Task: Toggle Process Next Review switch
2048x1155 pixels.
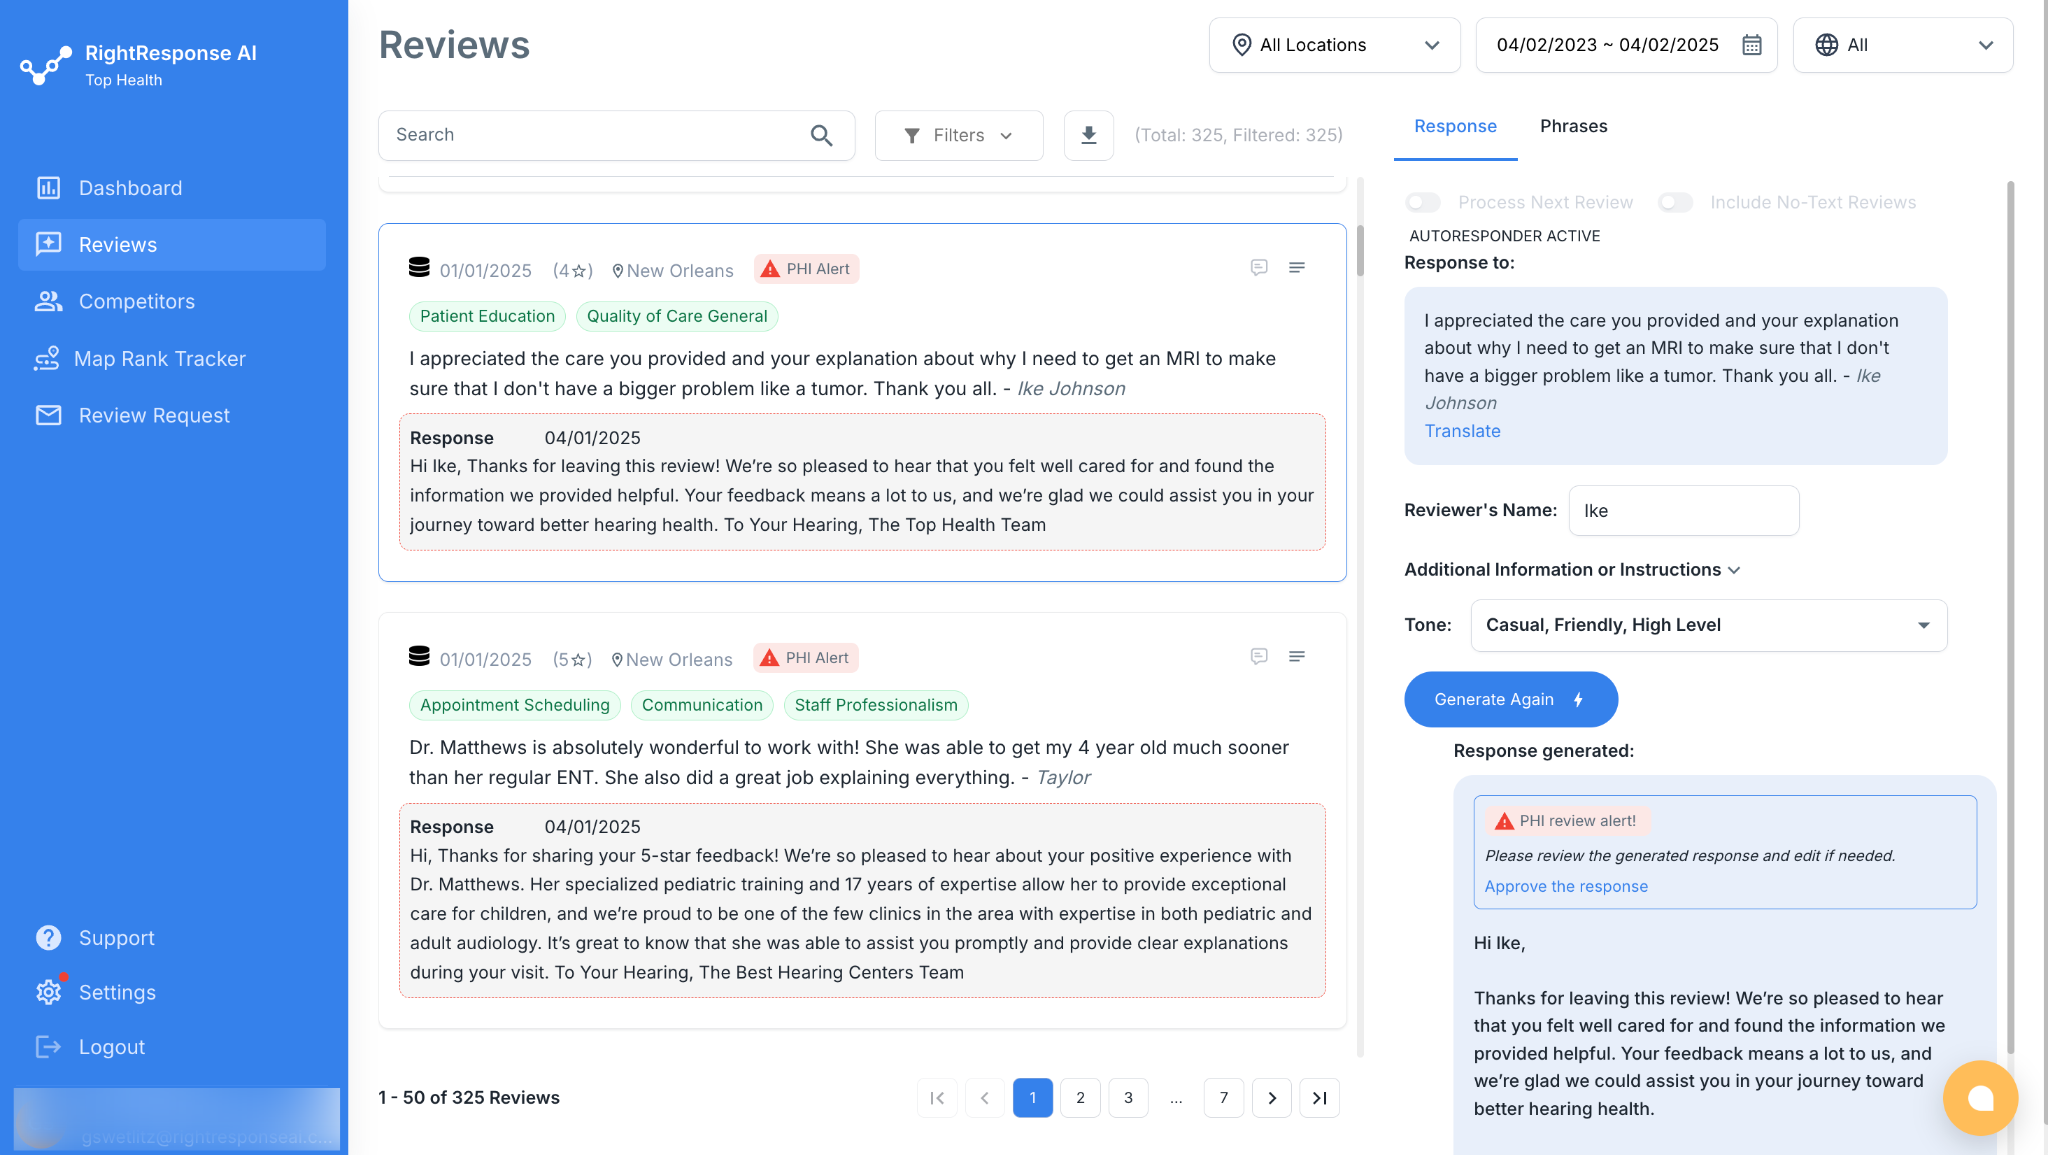Action: point(1422,203)
